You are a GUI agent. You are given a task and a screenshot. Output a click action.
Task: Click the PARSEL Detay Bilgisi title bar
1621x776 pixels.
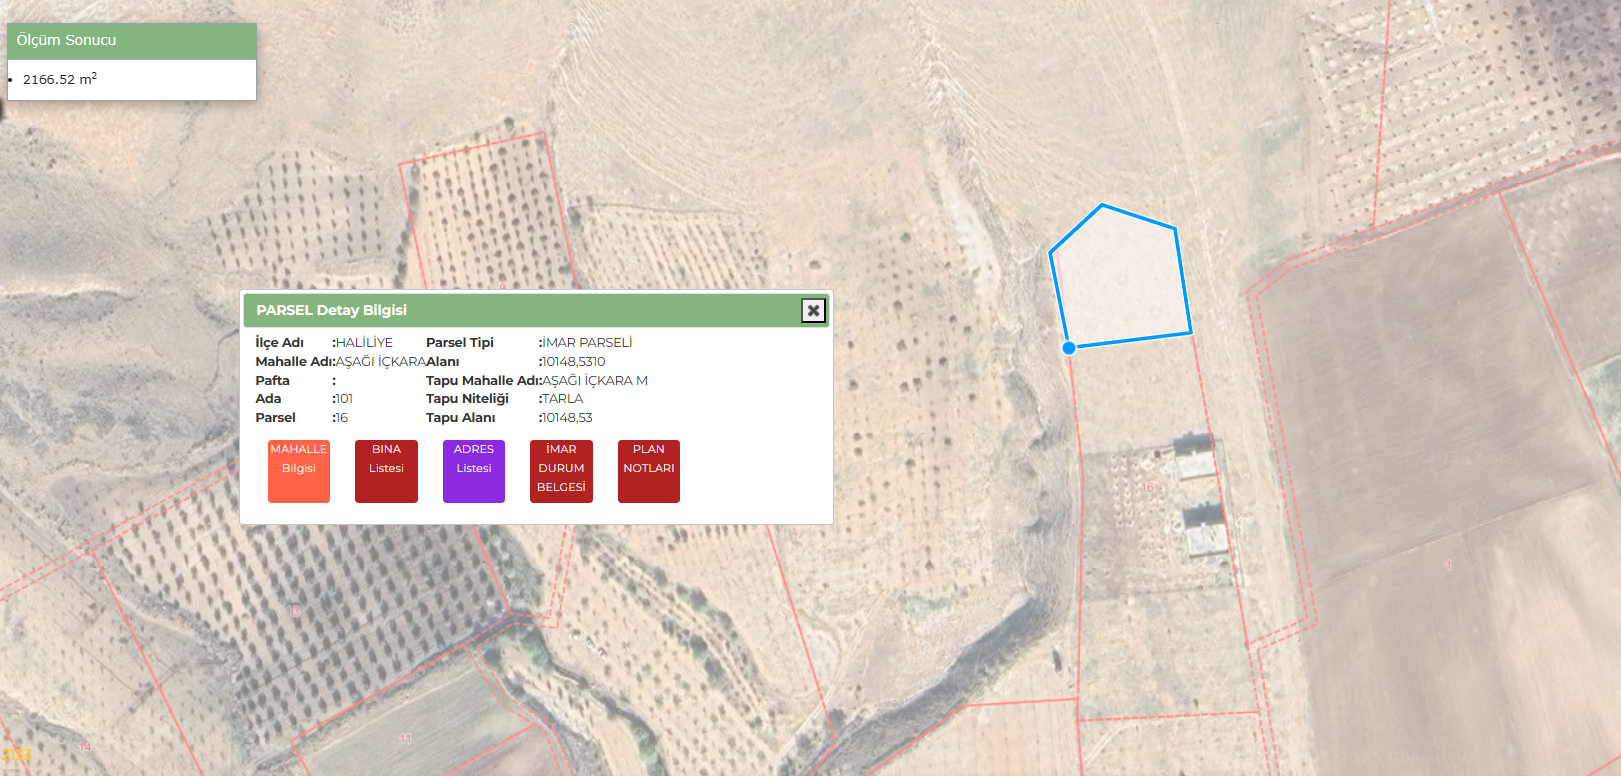coord(500,311)
